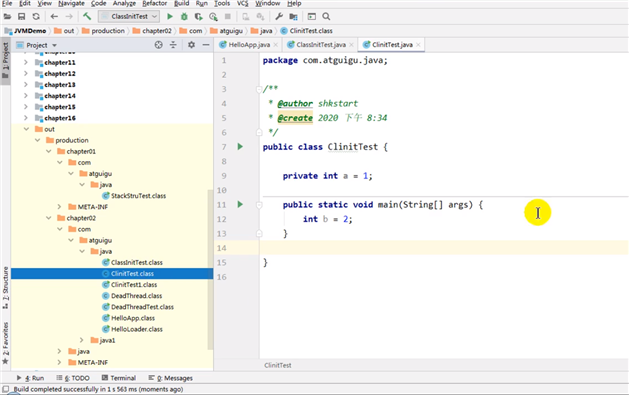Image resolution: width=629 pixels, height=395 pixels.
Task: Open the Messages tool window
Action: point(170,378)
